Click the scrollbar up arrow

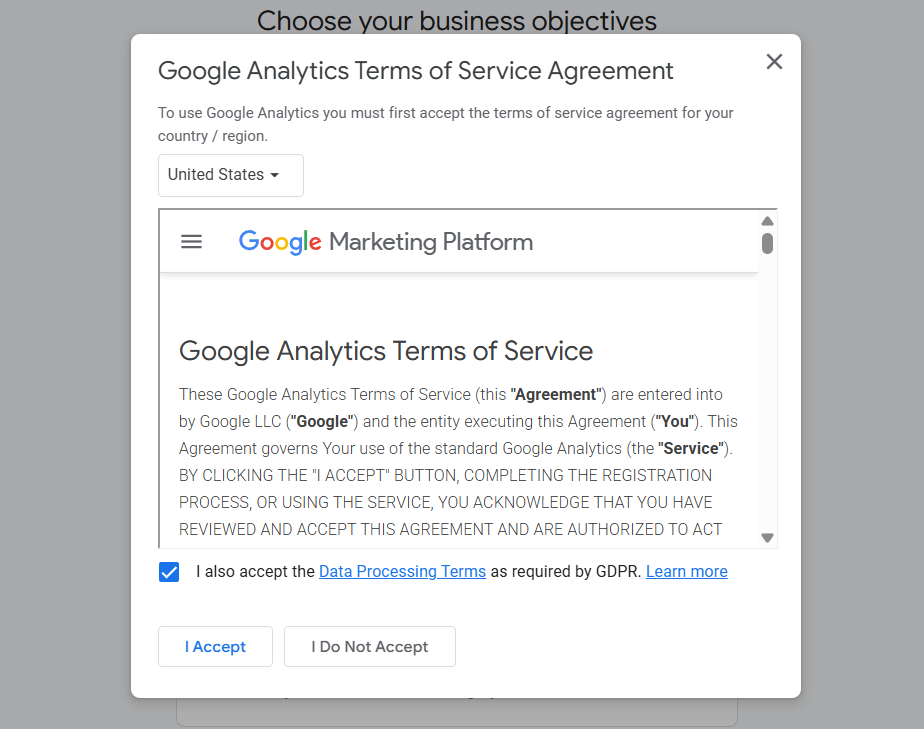[767, 221]
